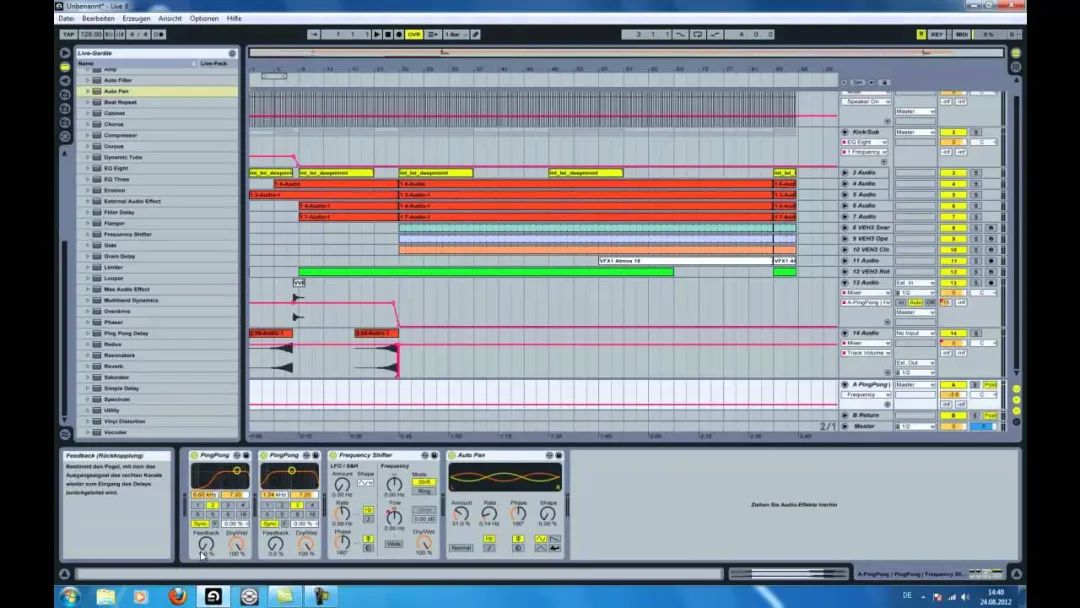The image size is (1080, 608).
Task: Open Kick/Sub output routing Master dropdown
Action: coord(915,132)
